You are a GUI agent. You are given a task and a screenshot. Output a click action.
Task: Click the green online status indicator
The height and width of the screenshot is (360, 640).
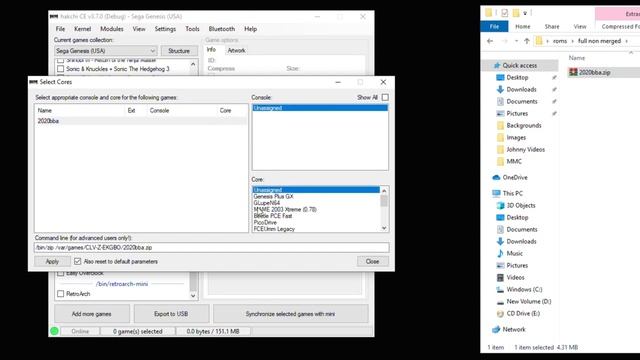coord(54,331)
